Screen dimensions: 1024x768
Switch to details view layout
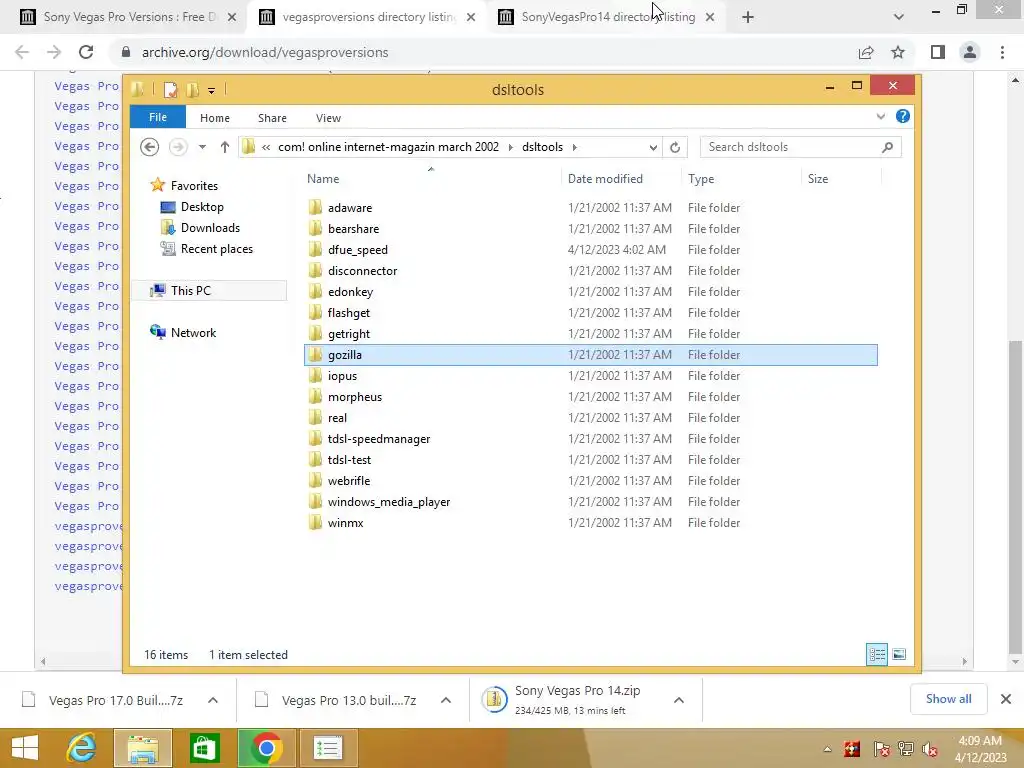877,654
